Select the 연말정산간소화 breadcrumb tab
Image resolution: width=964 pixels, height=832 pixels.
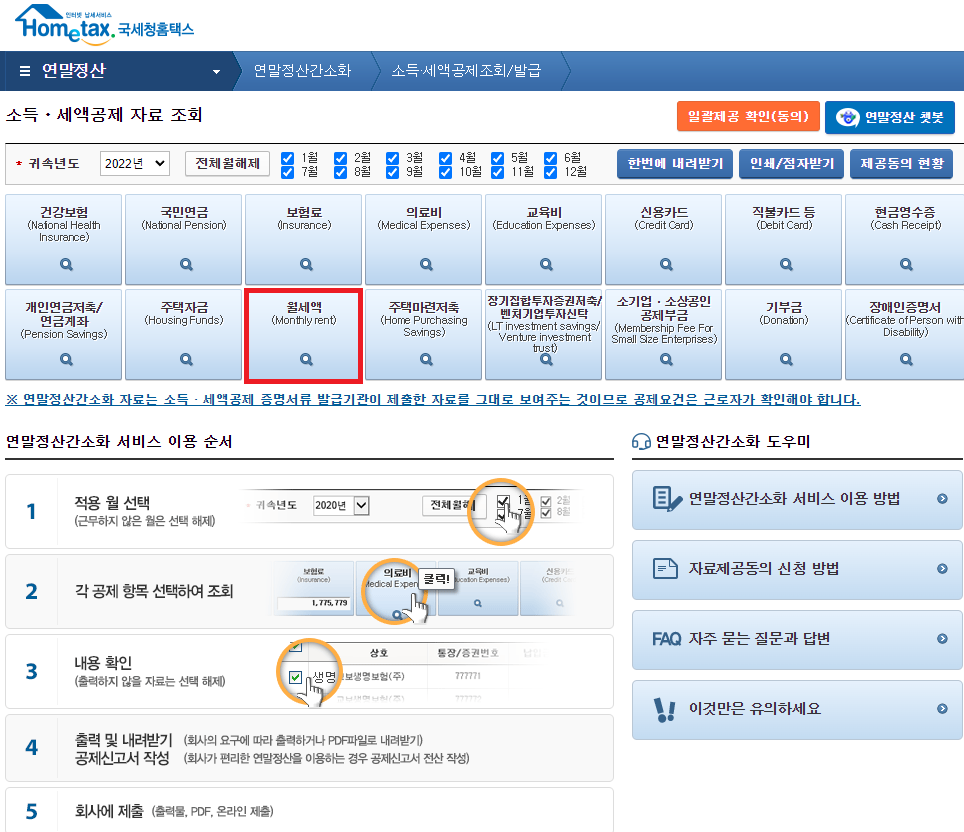point(304,71)
